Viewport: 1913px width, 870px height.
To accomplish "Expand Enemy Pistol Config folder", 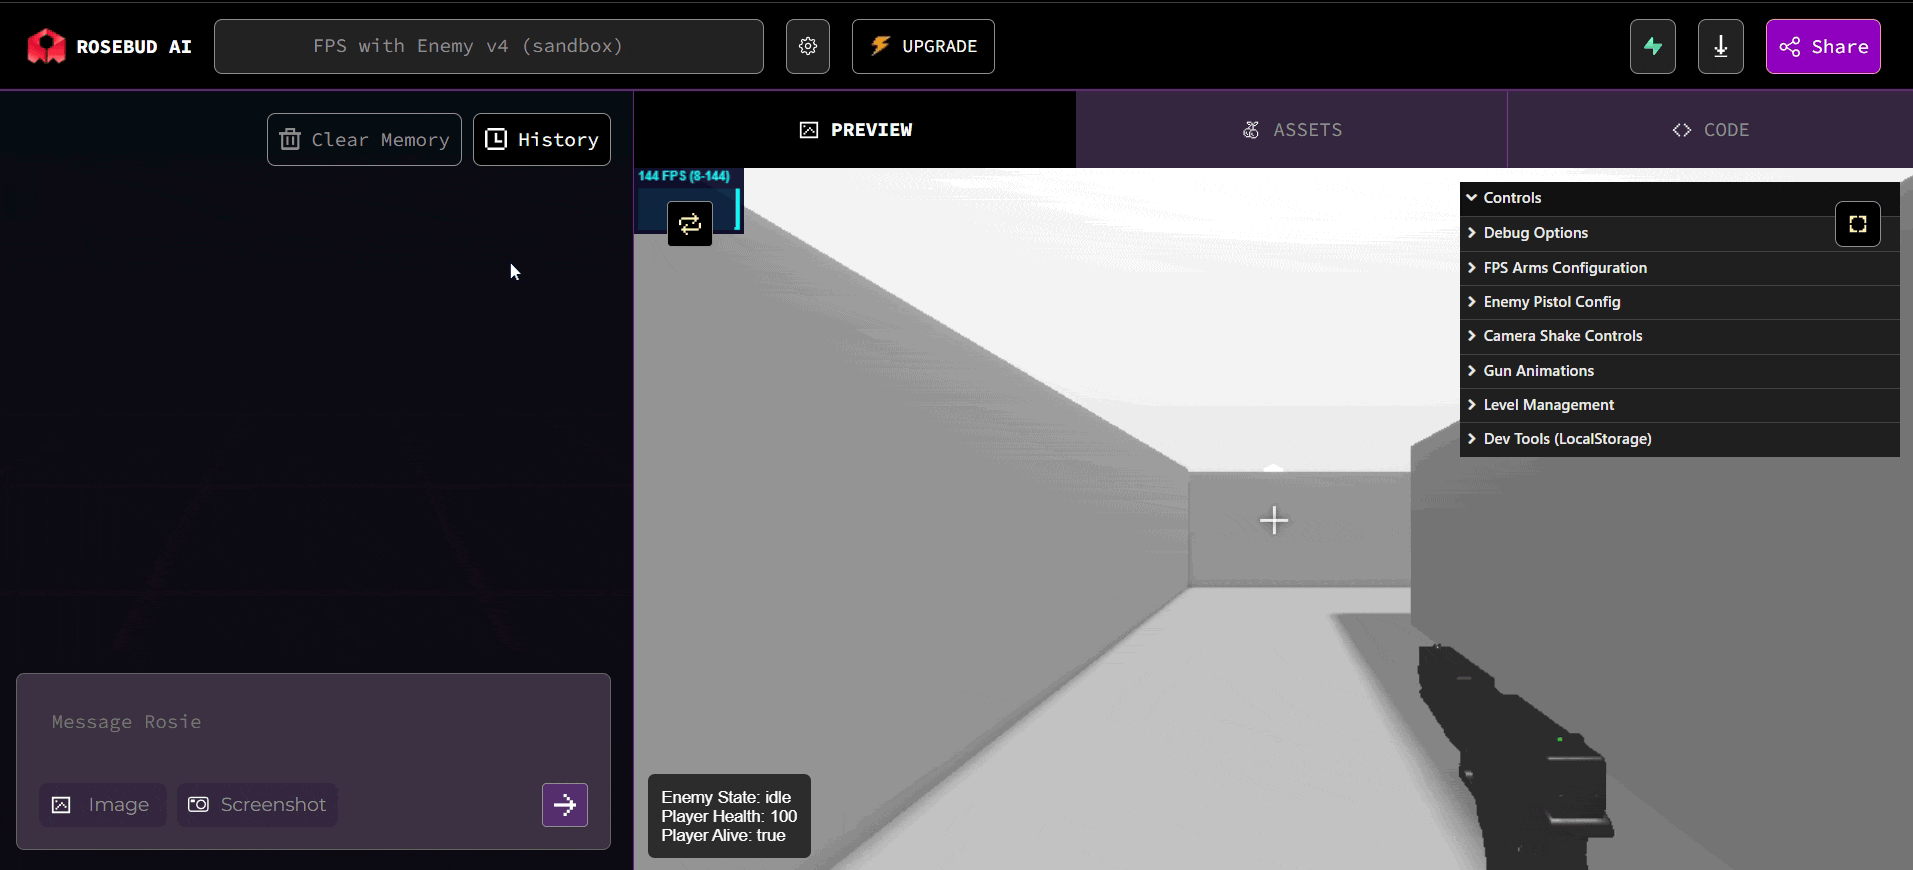I will 1680,302.
